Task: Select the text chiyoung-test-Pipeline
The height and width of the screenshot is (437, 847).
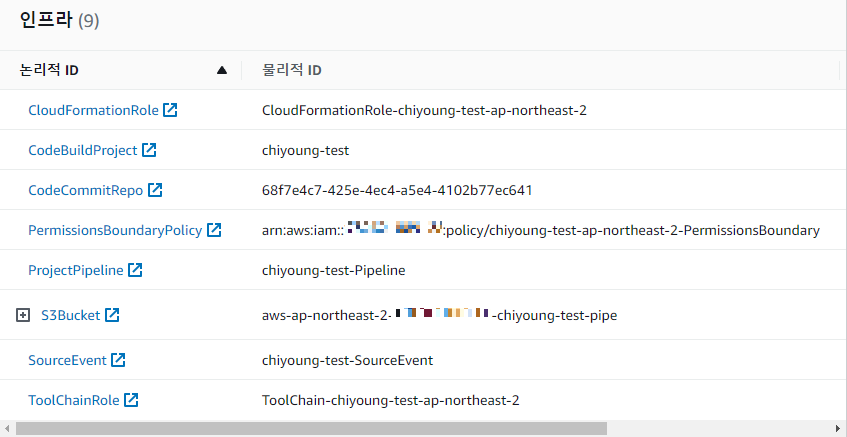Action: pos(333,270)
